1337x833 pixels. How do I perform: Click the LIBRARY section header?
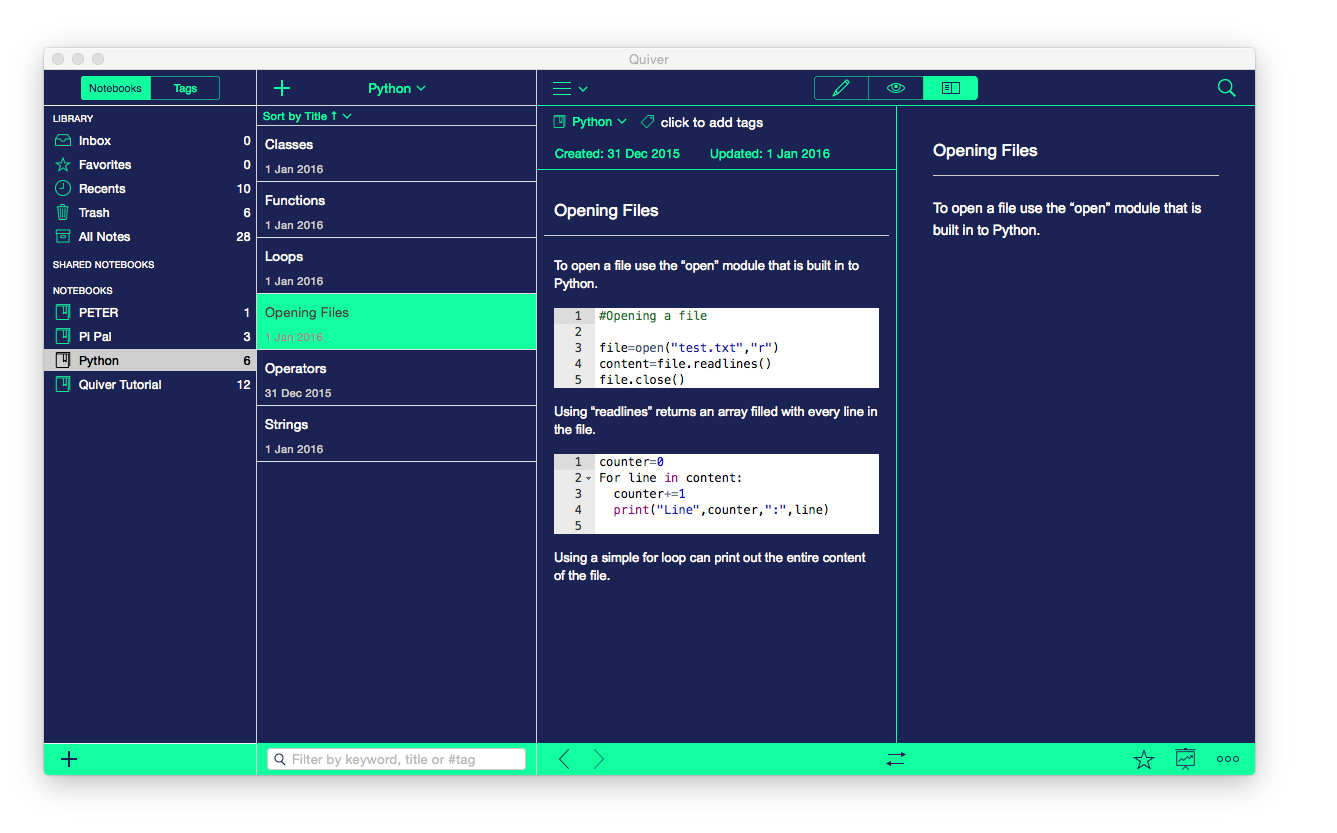[73, 119]
